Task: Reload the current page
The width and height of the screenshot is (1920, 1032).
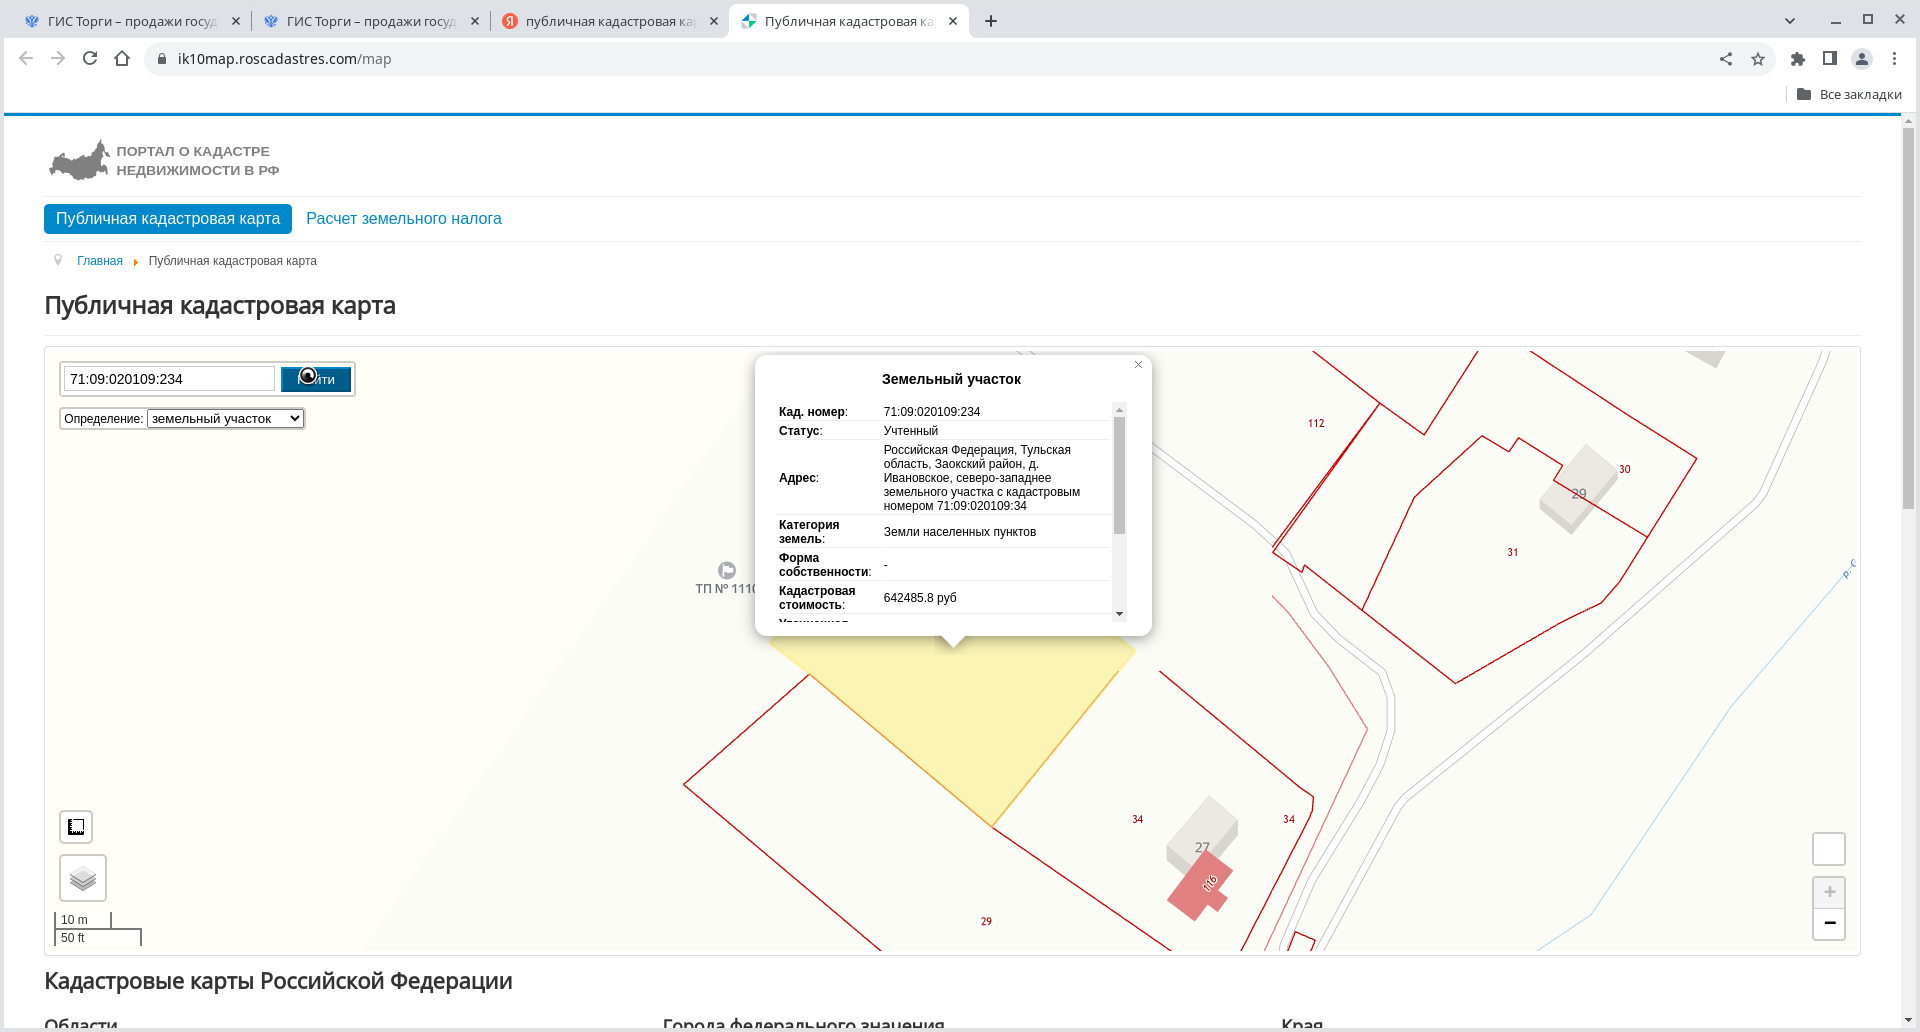Action: [90, 59]
